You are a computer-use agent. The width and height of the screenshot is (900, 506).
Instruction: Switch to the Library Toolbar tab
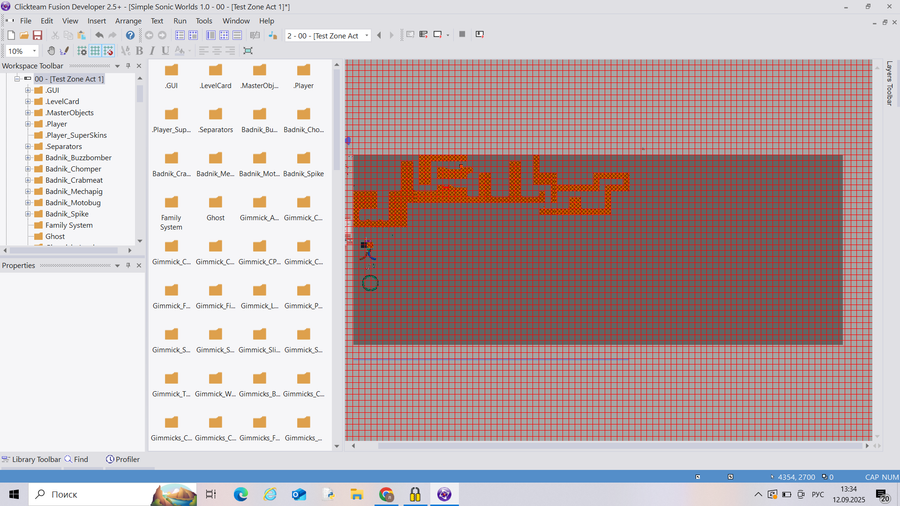(31, 459)
